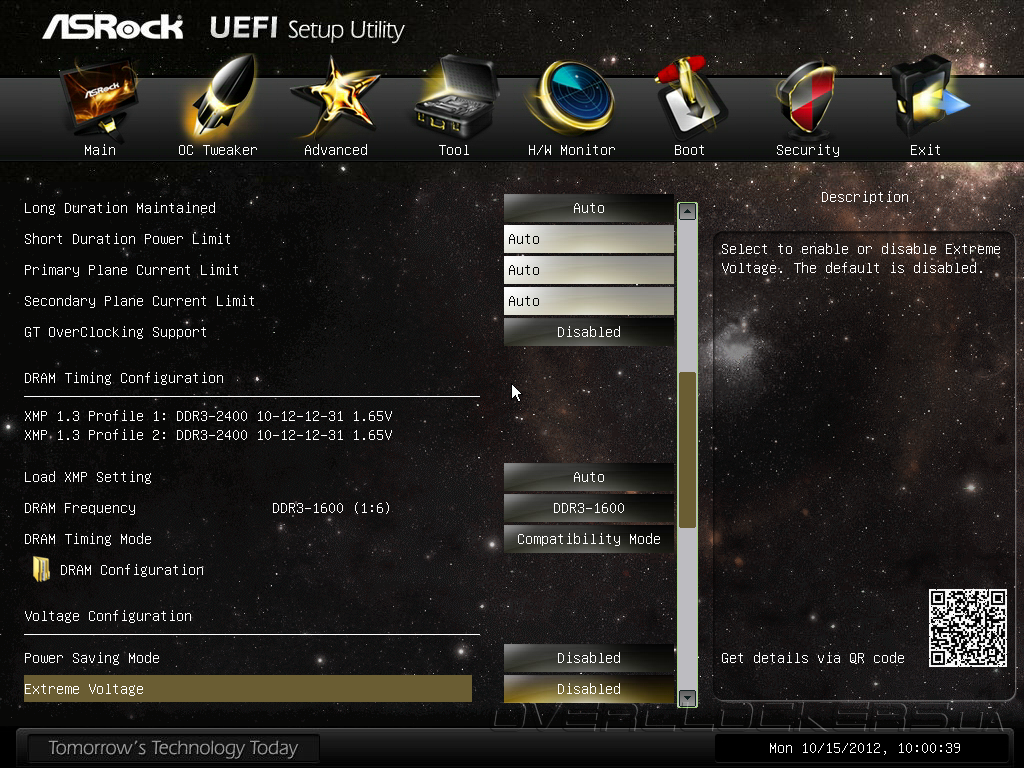Screen dimensions: 1024x768
Task: Click the vertical scrollbar thumb
Action: point(687,449)
